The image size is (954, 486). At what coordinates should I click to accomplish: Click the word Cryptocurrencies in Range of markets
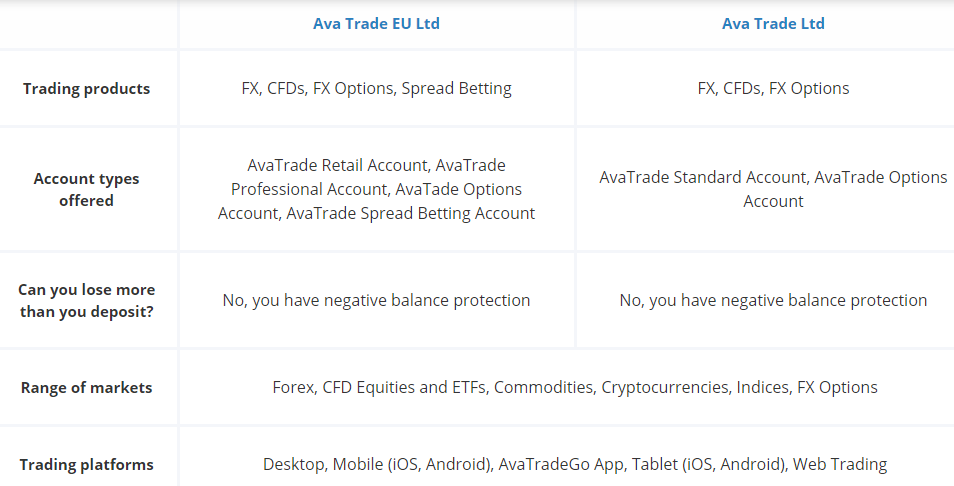pos(664,387)
